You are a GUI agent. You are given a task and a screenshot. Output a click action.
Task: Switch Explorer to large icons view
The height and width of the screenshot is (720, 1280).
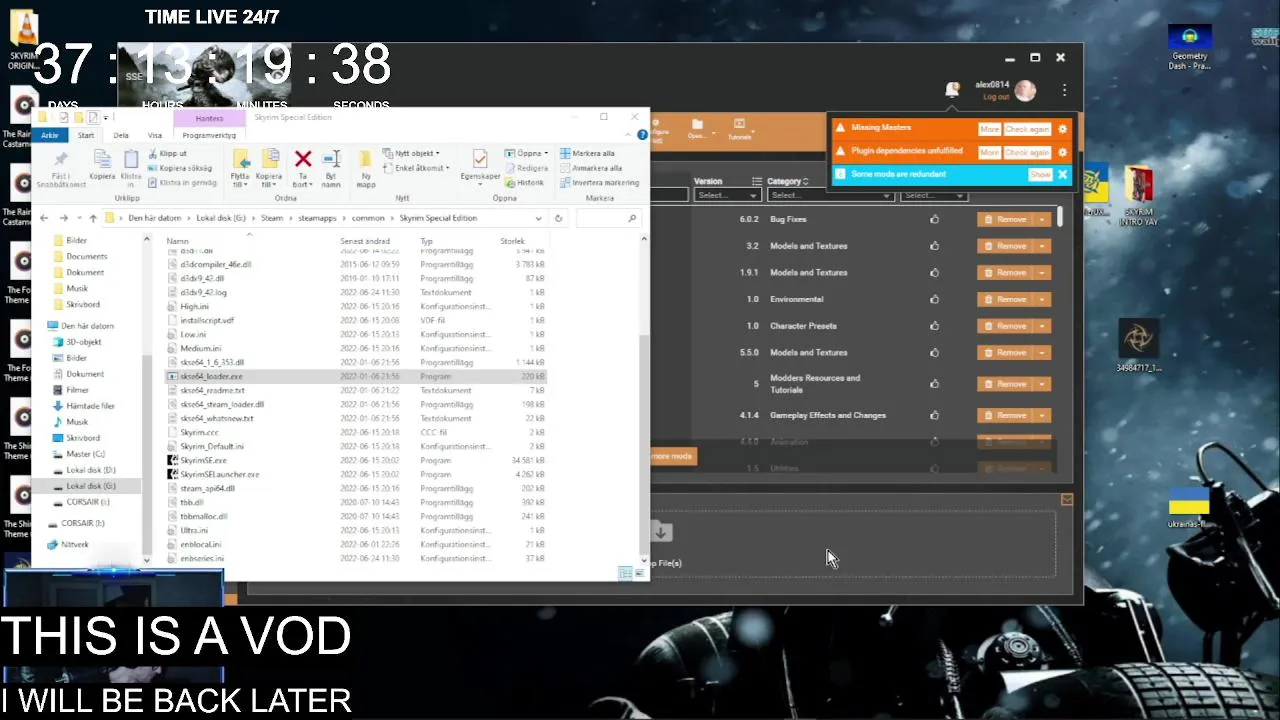tap(639, 573)
